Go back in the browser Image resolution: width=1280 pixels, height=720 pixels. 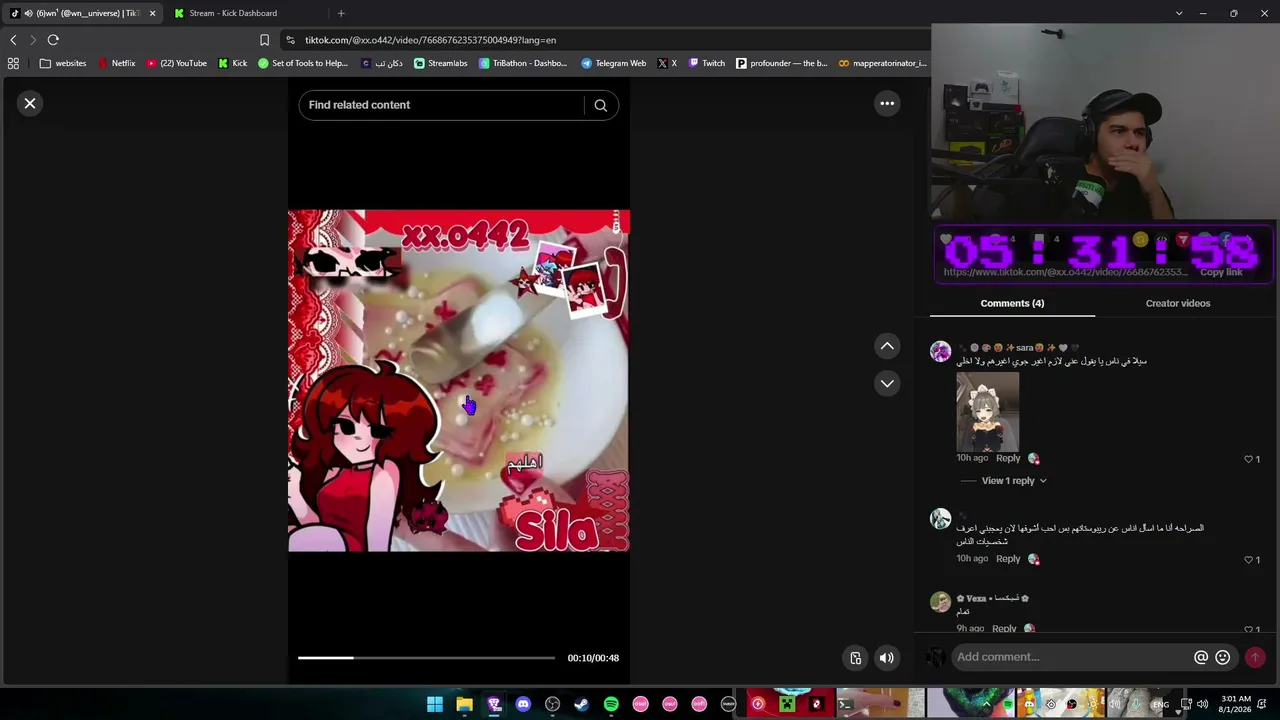pyautogui.click(x=13, y=40)
